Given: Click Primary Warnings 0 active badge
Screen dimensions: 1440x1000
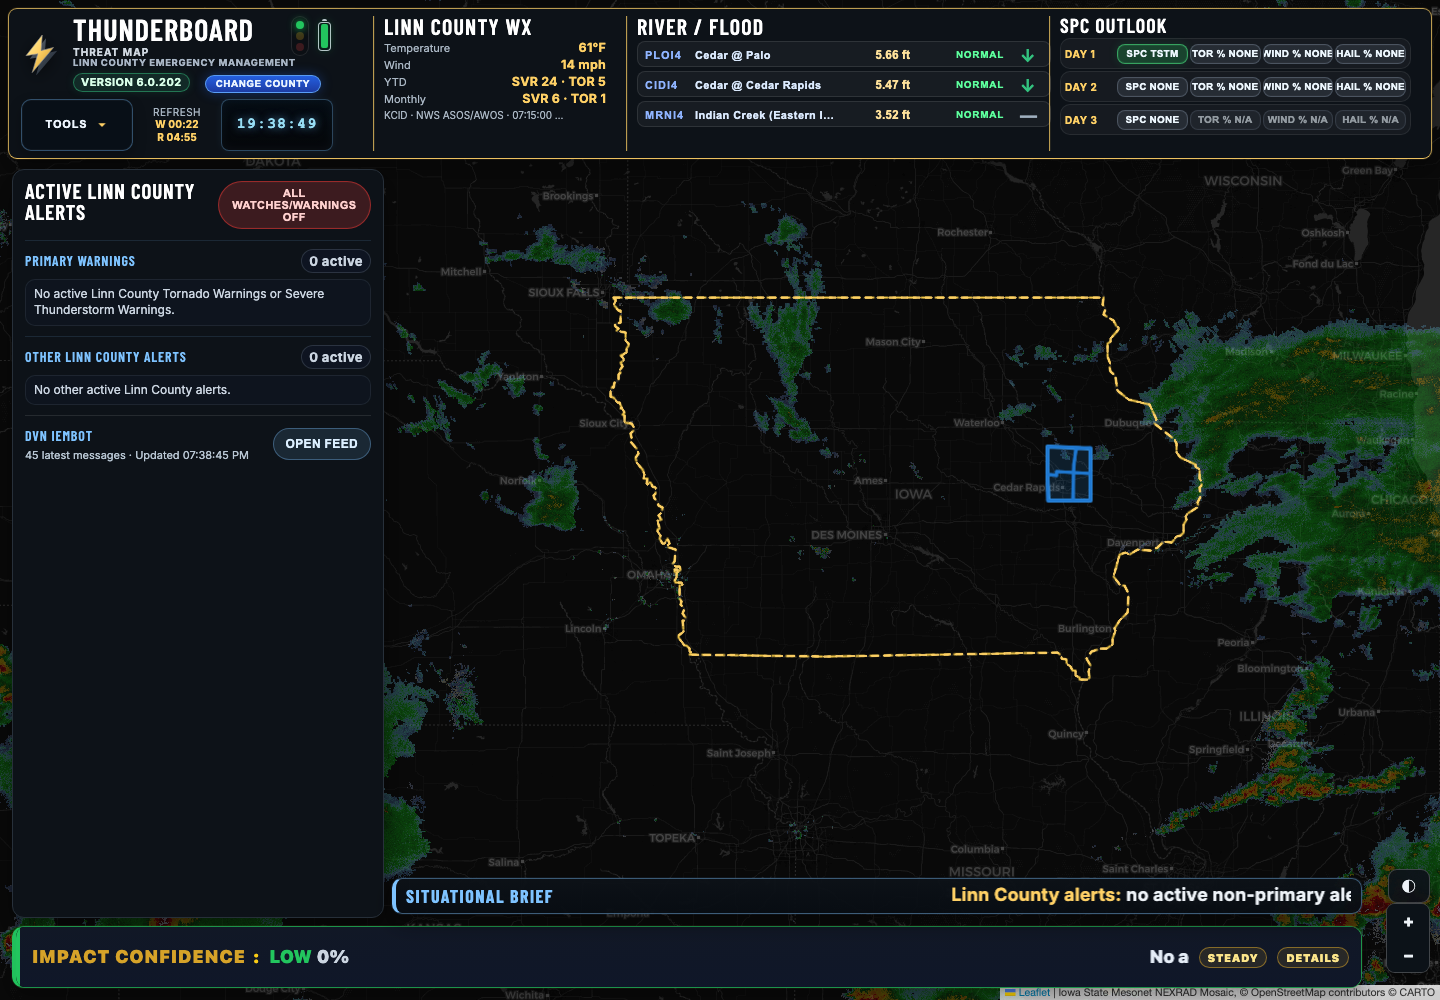Looking at the screenshot, I should 336,261.
